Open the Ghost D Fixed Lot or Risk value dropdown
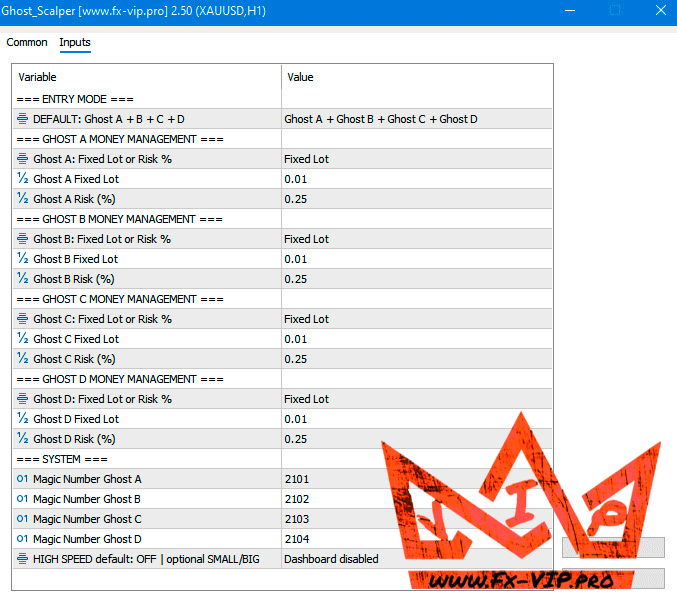The image size is (677, 604). tap(417, 399)
